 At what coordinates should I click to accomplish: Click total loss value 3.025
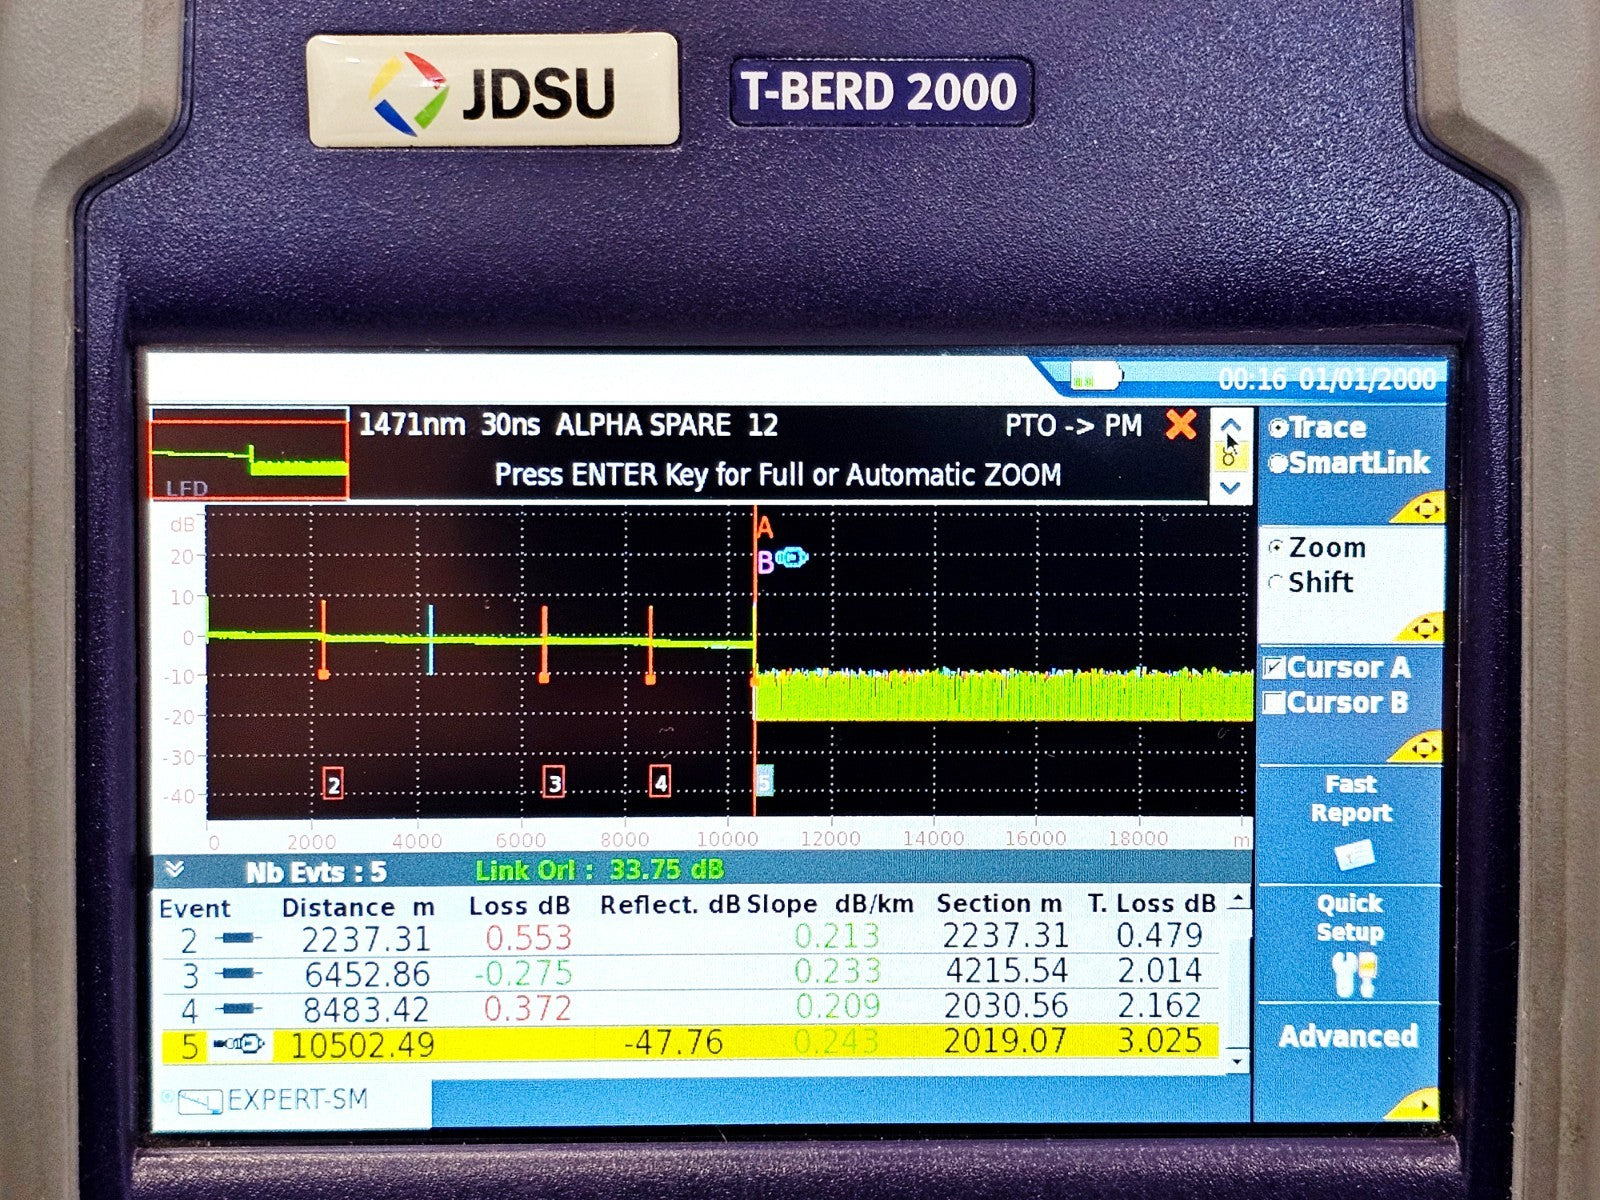pyautogui.click(x=1160, y=1040)
